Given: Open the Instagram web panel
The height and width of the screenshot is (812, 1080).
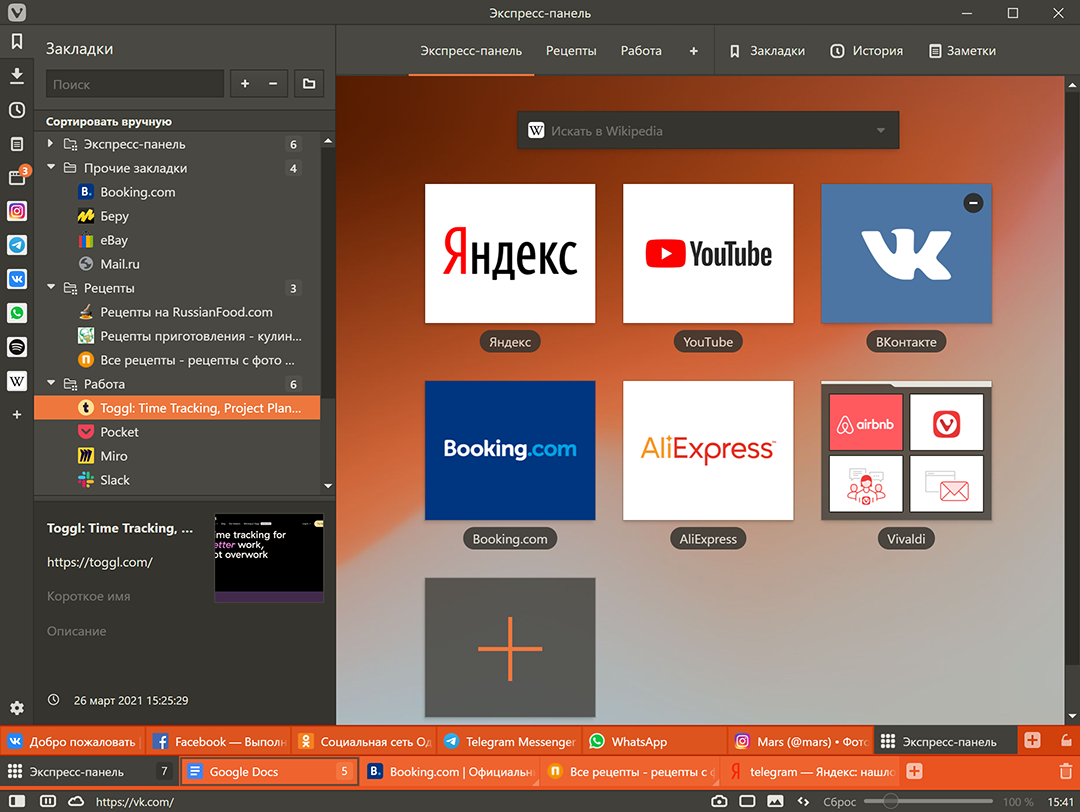Looking at the screenshot, I should 17,211.
